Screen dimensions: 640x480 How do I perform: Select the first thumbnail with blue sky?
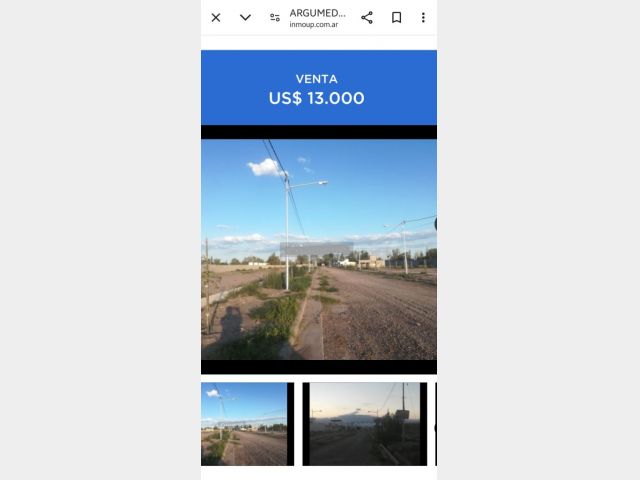(244, 424)
